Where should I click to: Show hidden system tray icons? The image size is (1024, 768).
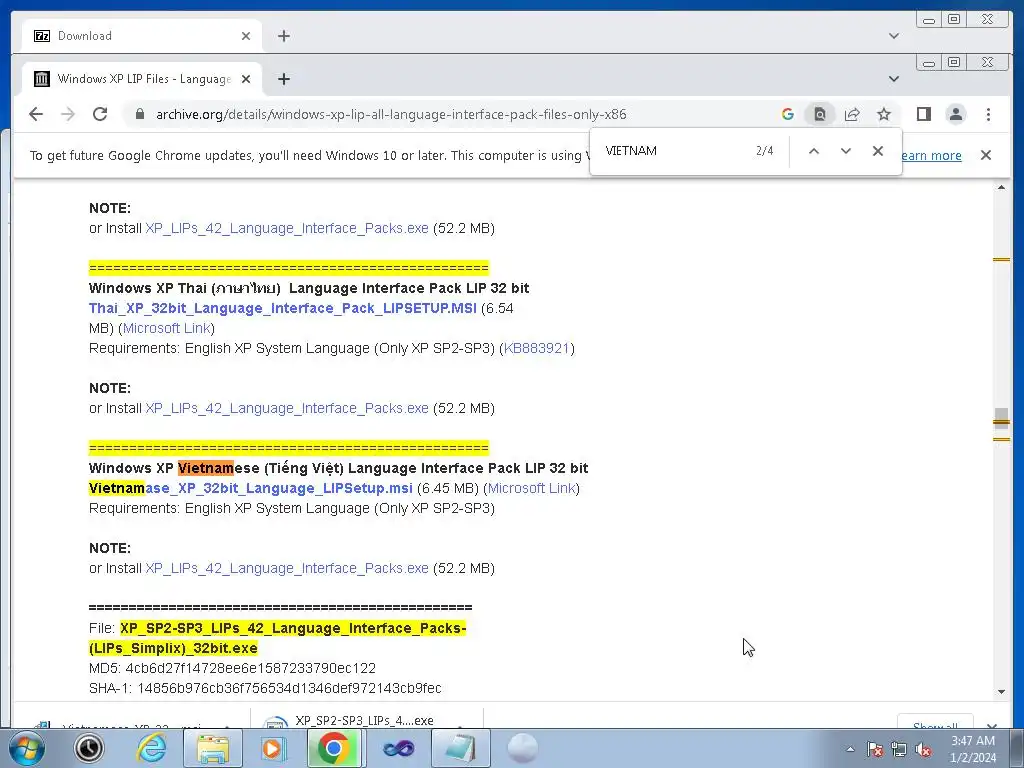click(x=850, y=750)
